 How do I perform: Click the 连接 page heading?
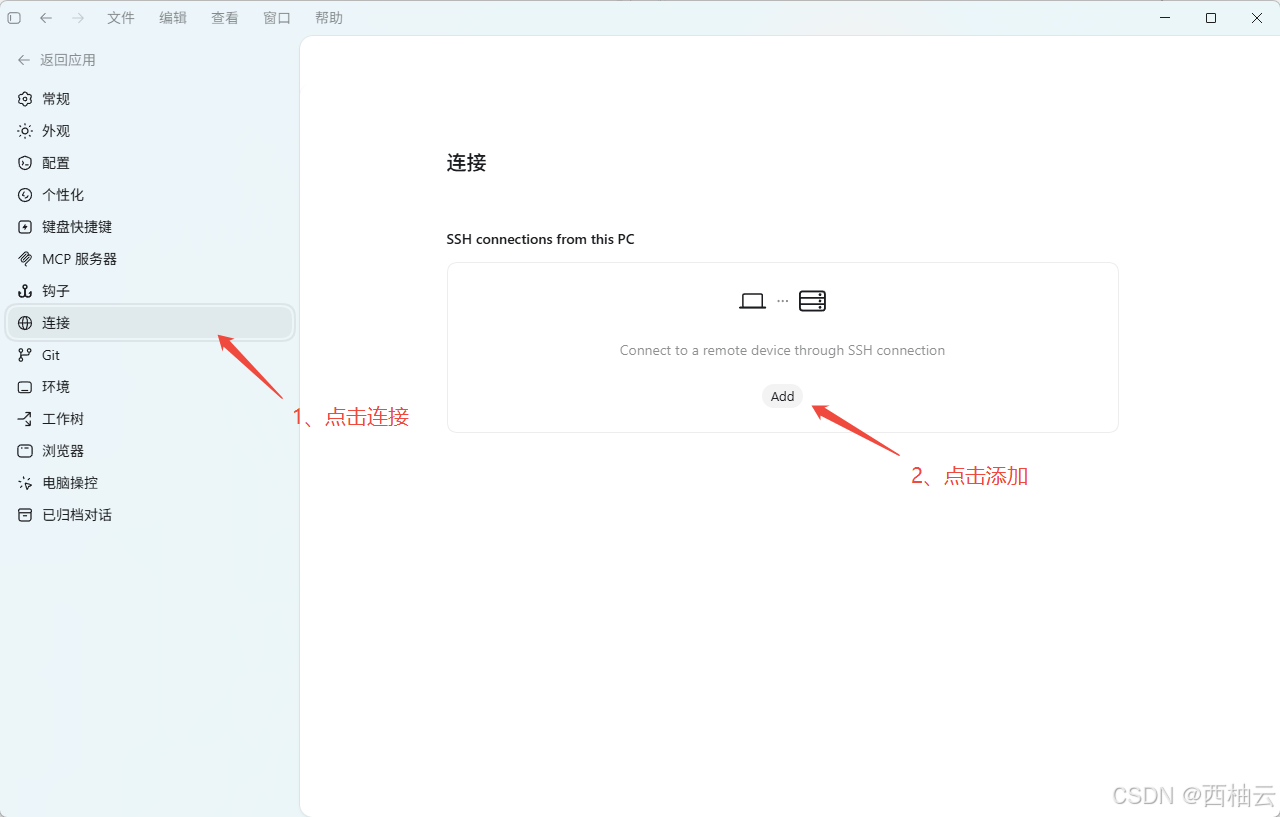[x=466, y=163]
